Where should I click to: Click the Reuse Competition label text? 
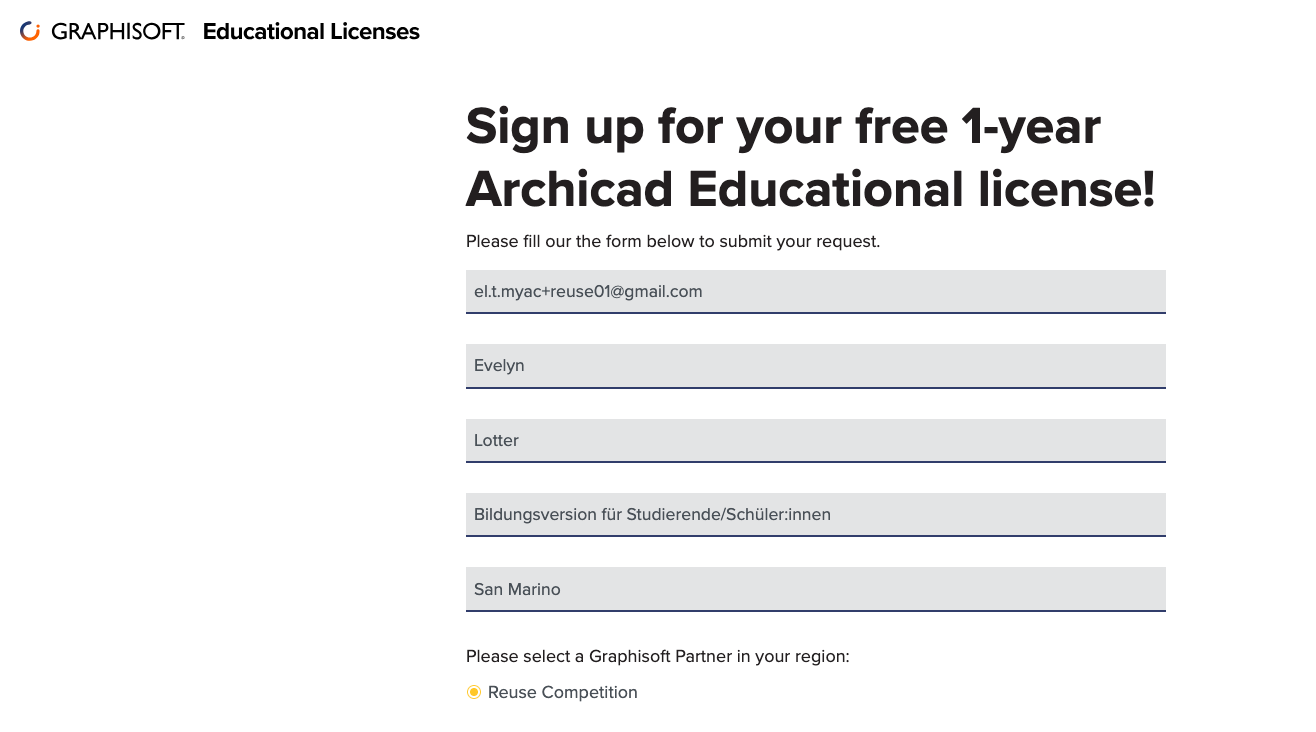pos(562,692)
